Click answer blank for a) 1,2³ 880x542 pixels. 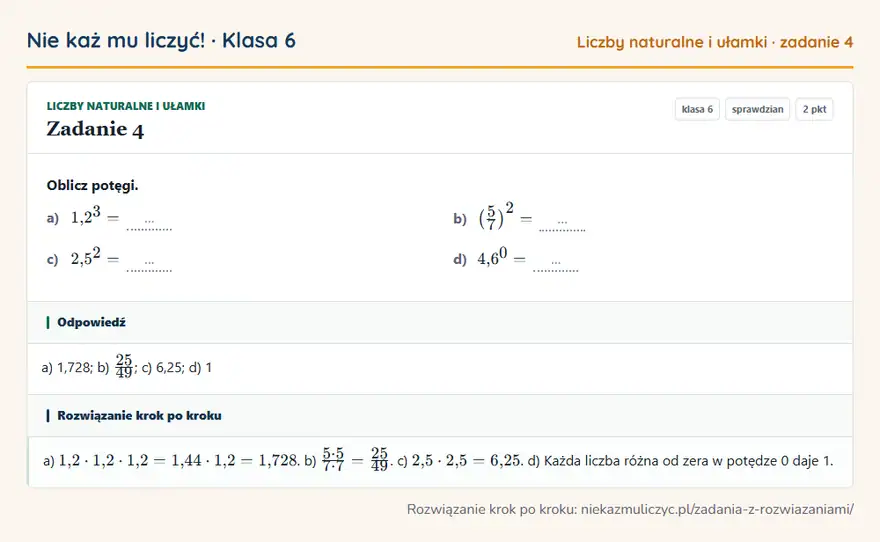(149, 223)
